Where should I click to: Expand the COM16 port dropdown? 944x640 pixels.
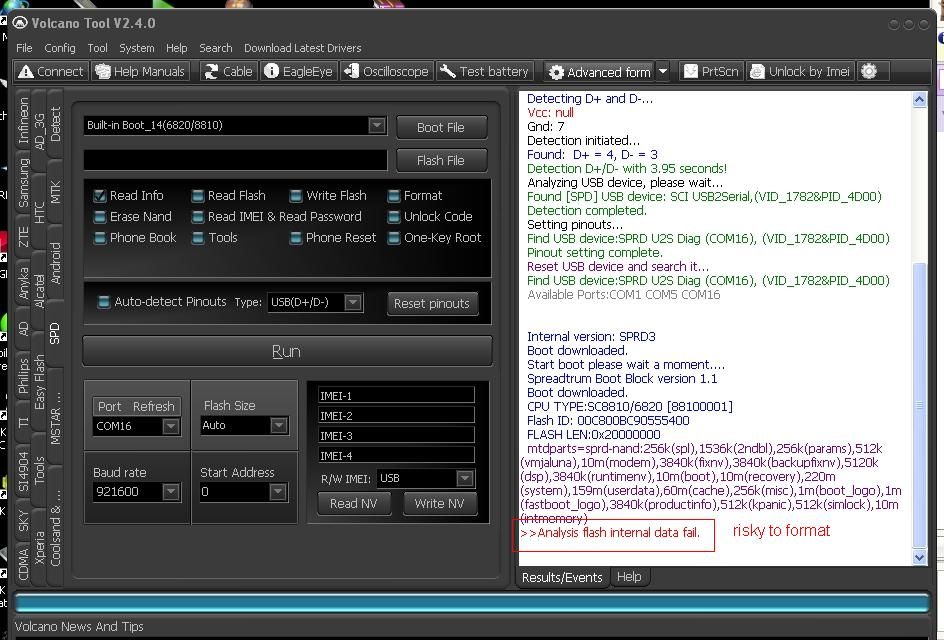[171, 426]
